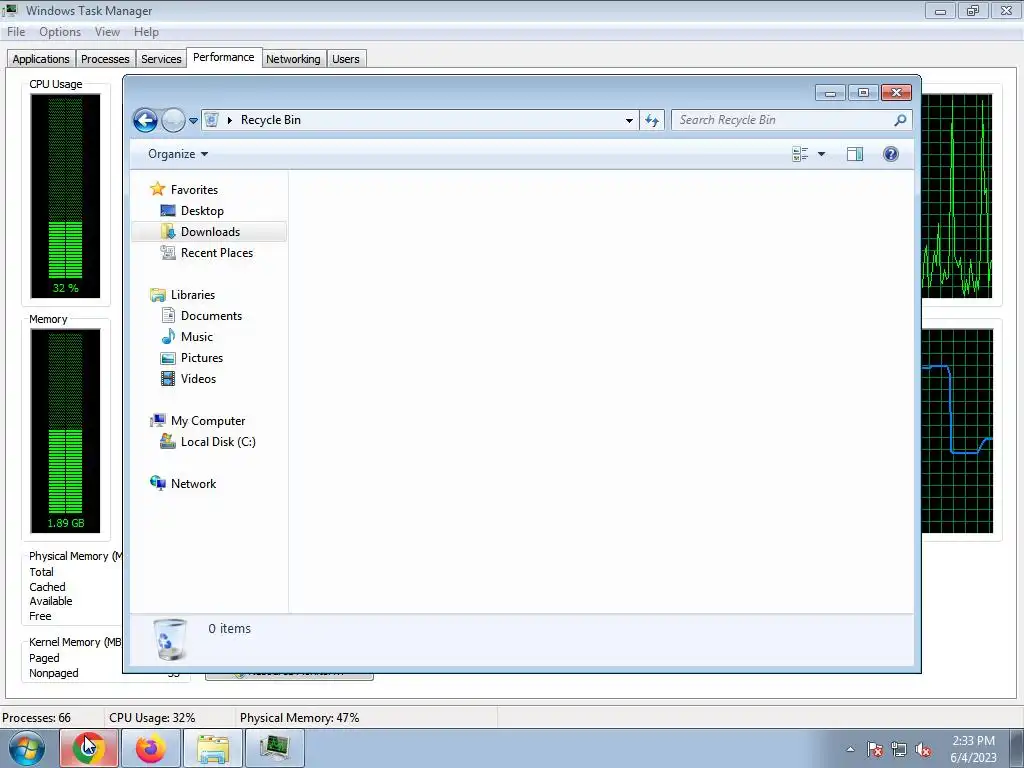Open the Documents library
This screenshot has width=1024, height=768.
click(x=211, y=316)
